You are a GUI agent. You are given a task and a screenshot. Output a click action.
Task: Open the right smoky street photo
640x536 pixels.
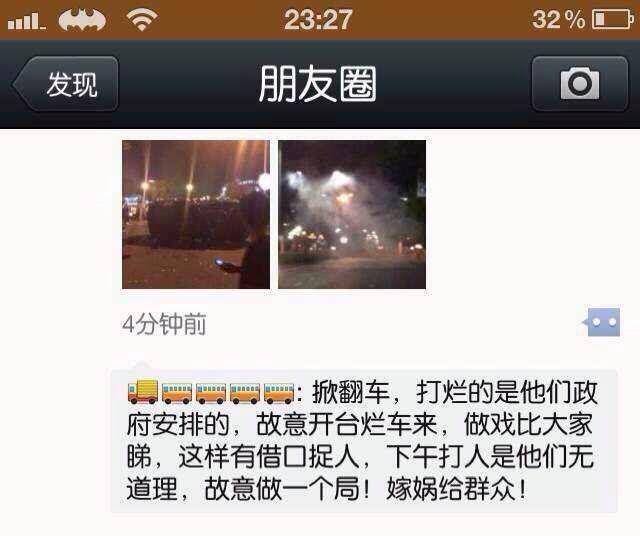tap(352, 215)
